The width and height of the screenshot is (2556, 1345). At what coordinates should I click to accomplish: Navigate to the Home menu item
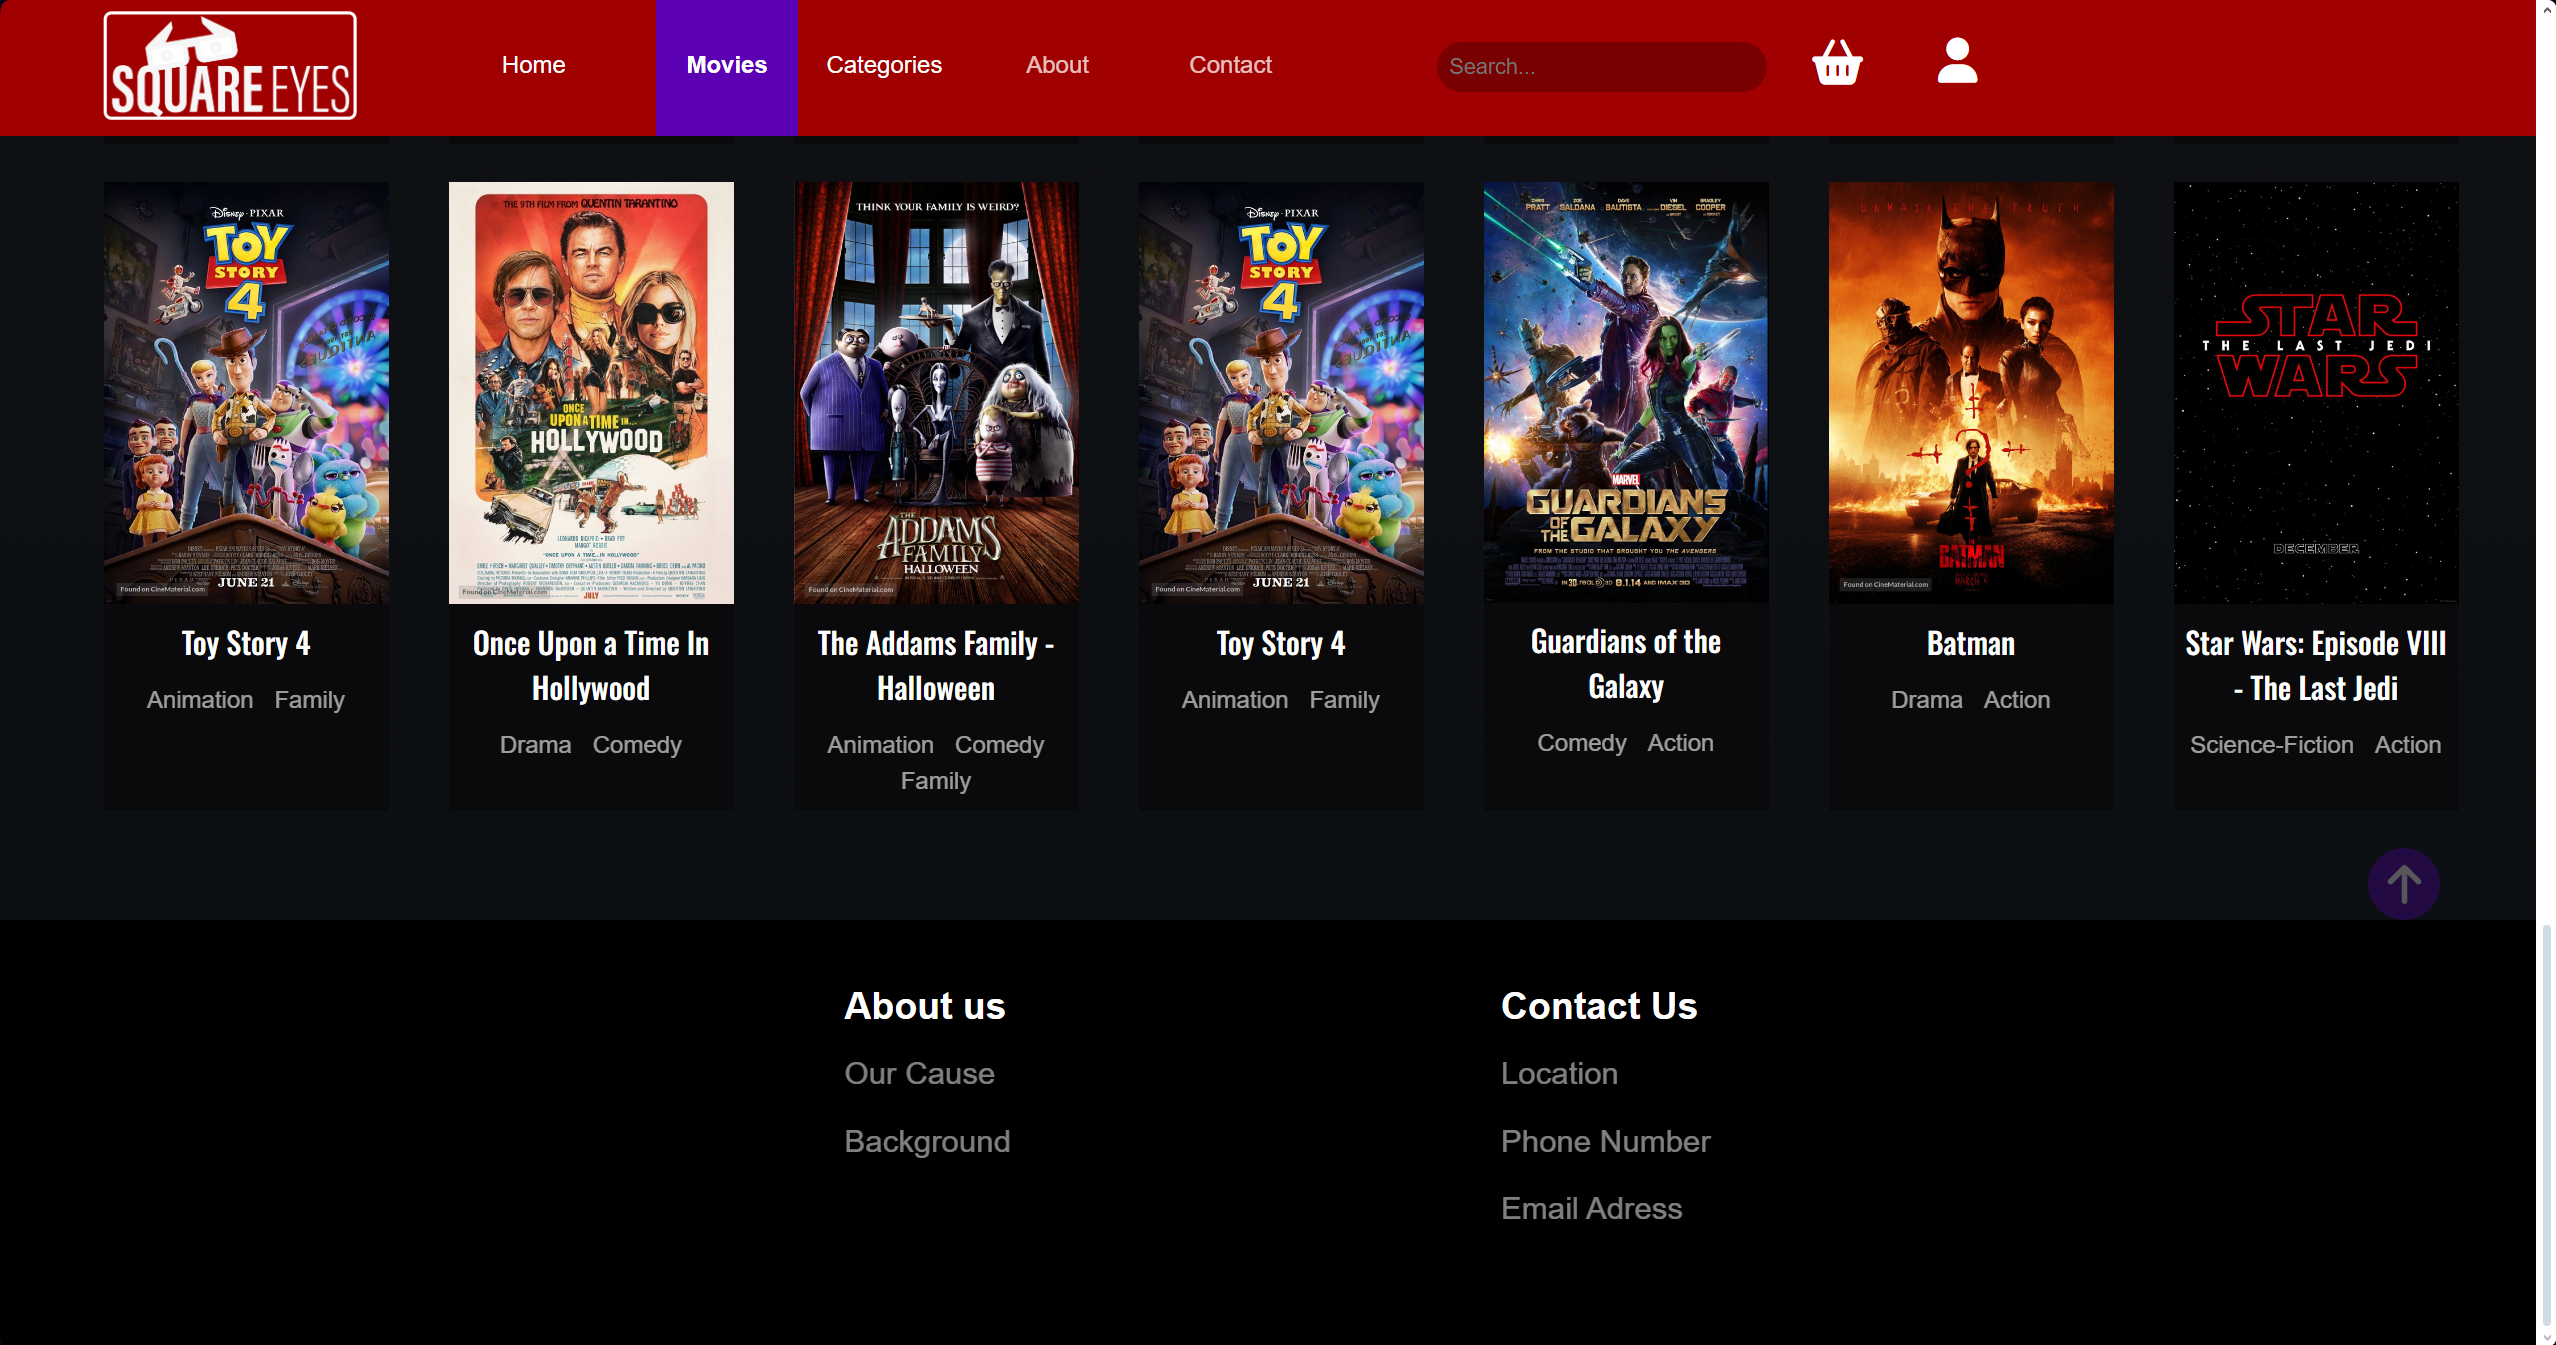[x=533, y=64]
